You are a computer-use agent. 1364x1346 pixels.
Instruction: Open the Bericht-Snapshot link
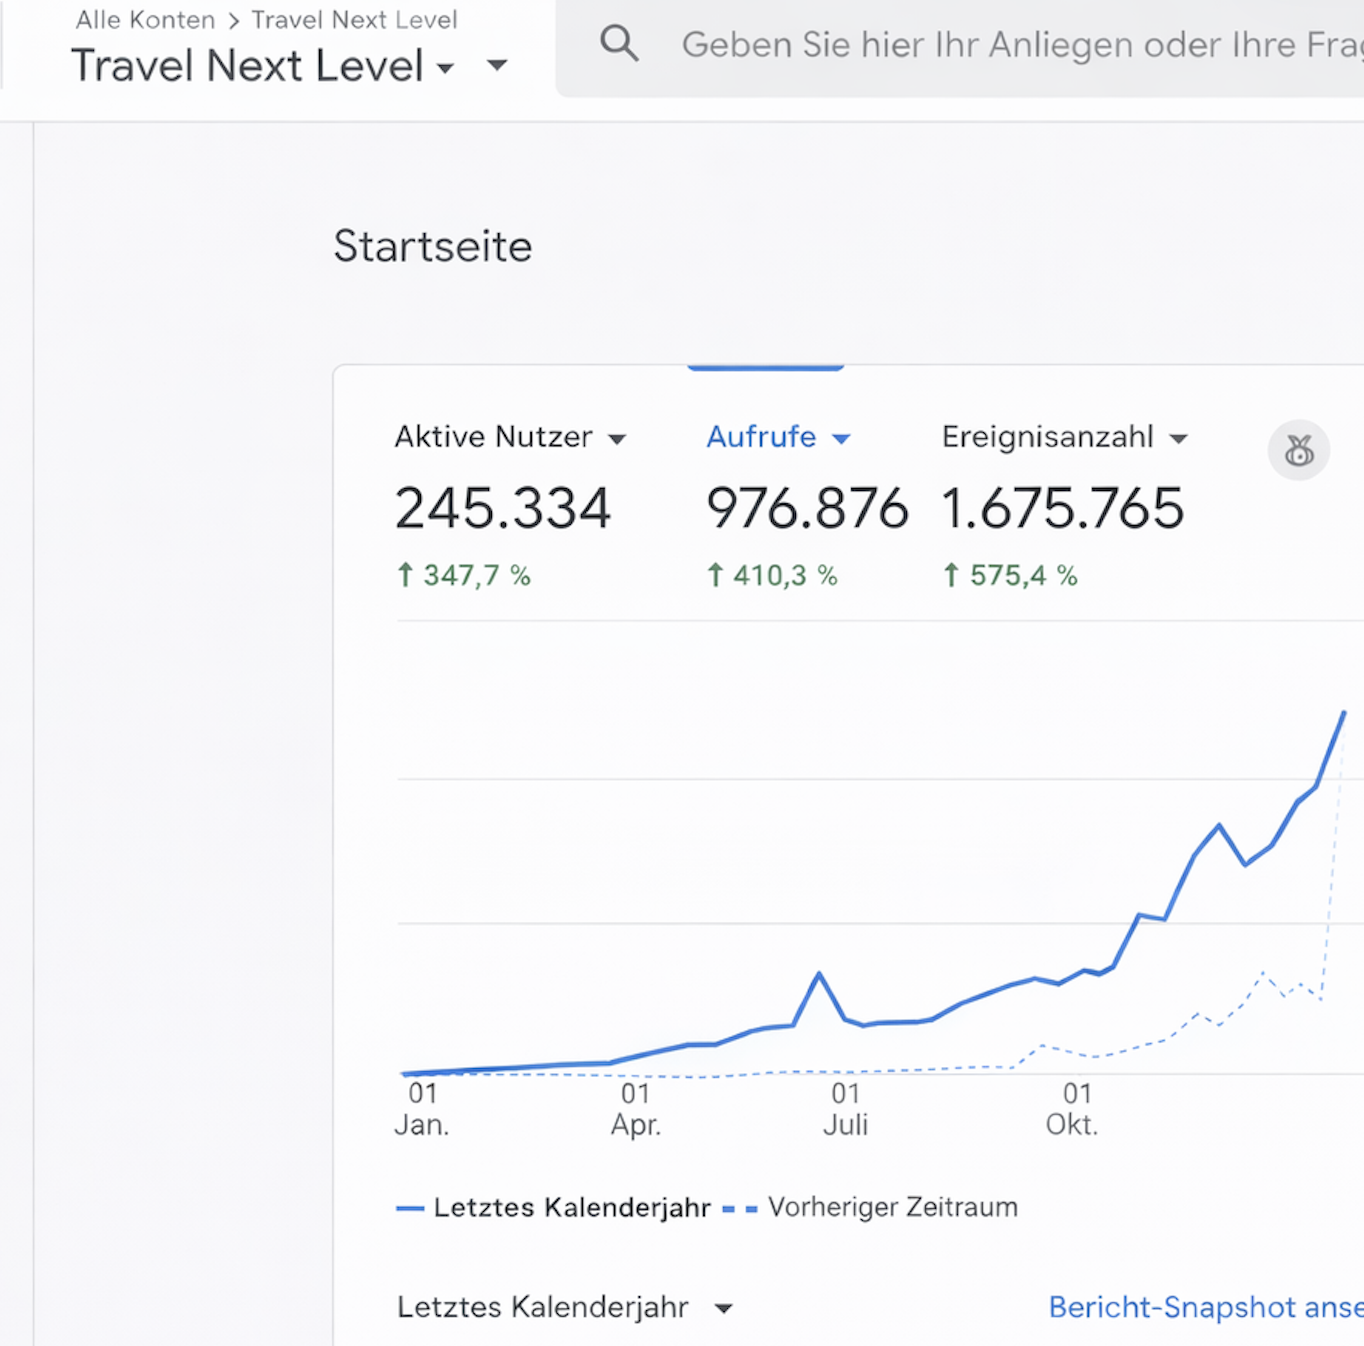pos(1205,1308)
